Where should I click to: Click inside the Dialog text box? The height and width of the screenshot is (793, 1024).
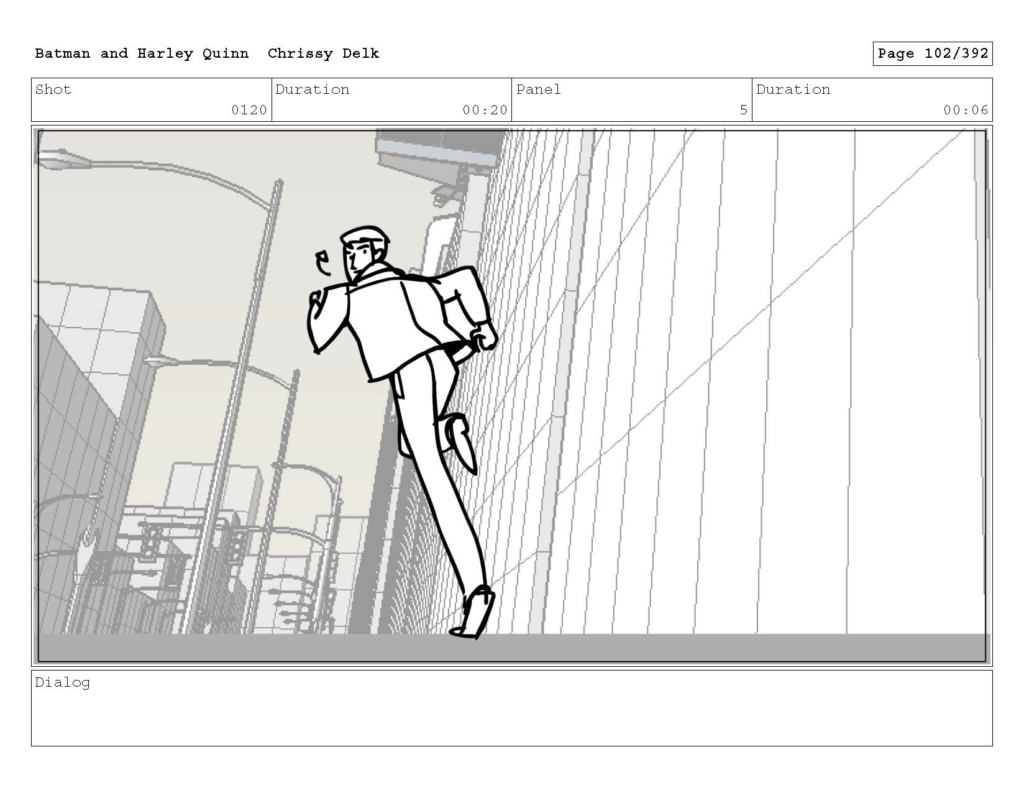tap(512, 708)
